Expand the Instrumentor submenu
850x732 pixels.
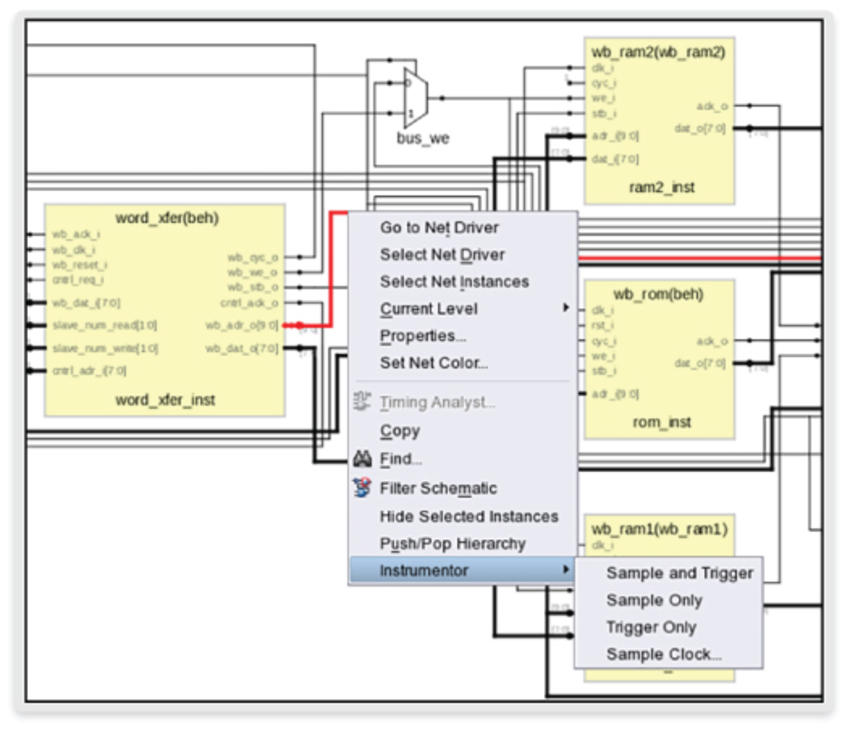tap(420, 570)
